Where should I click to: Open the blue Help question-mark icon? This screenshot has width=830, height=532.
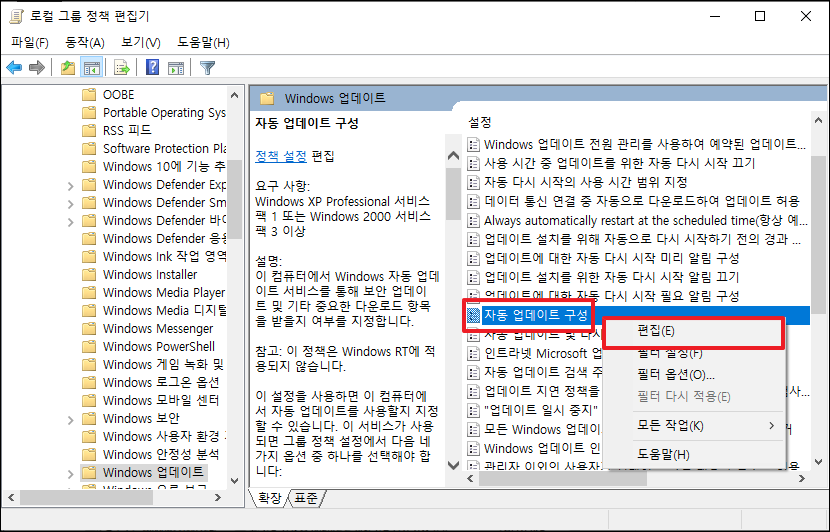point(152,67)
